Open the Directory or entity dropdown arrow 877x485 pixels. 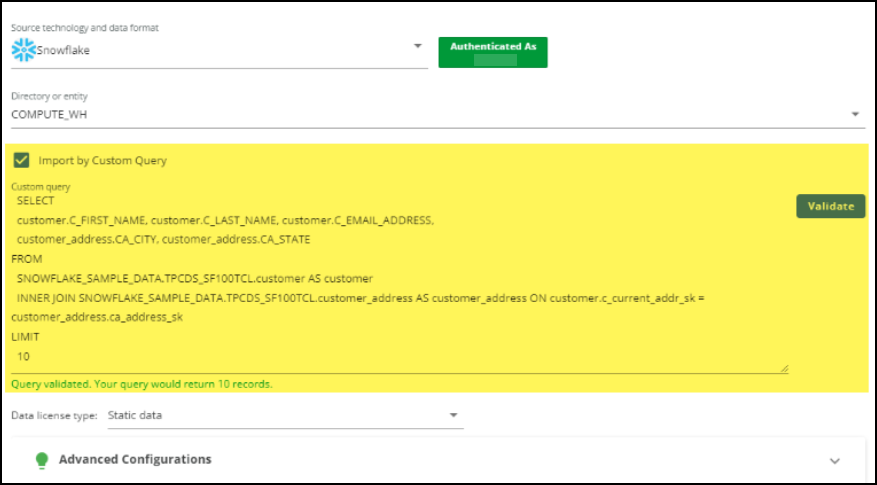click(x=855, y=114)
